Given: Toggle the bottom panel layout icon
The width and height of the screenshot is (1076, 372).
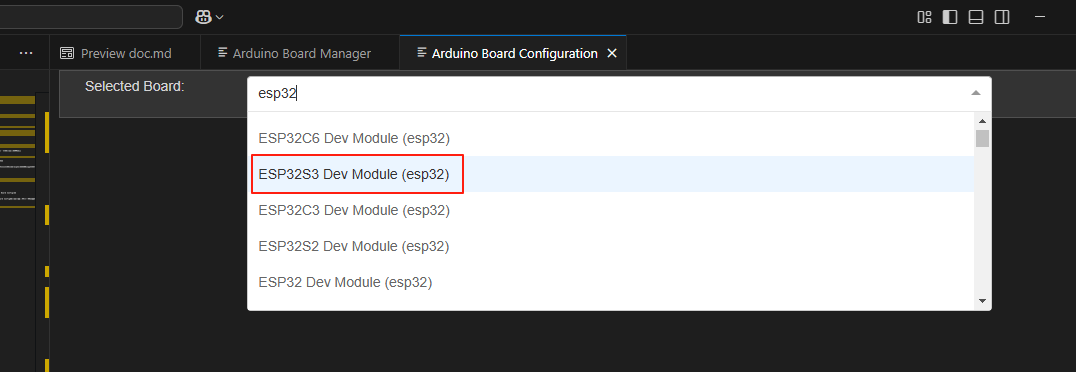Looking at the screenshot, I should point(976,17).
